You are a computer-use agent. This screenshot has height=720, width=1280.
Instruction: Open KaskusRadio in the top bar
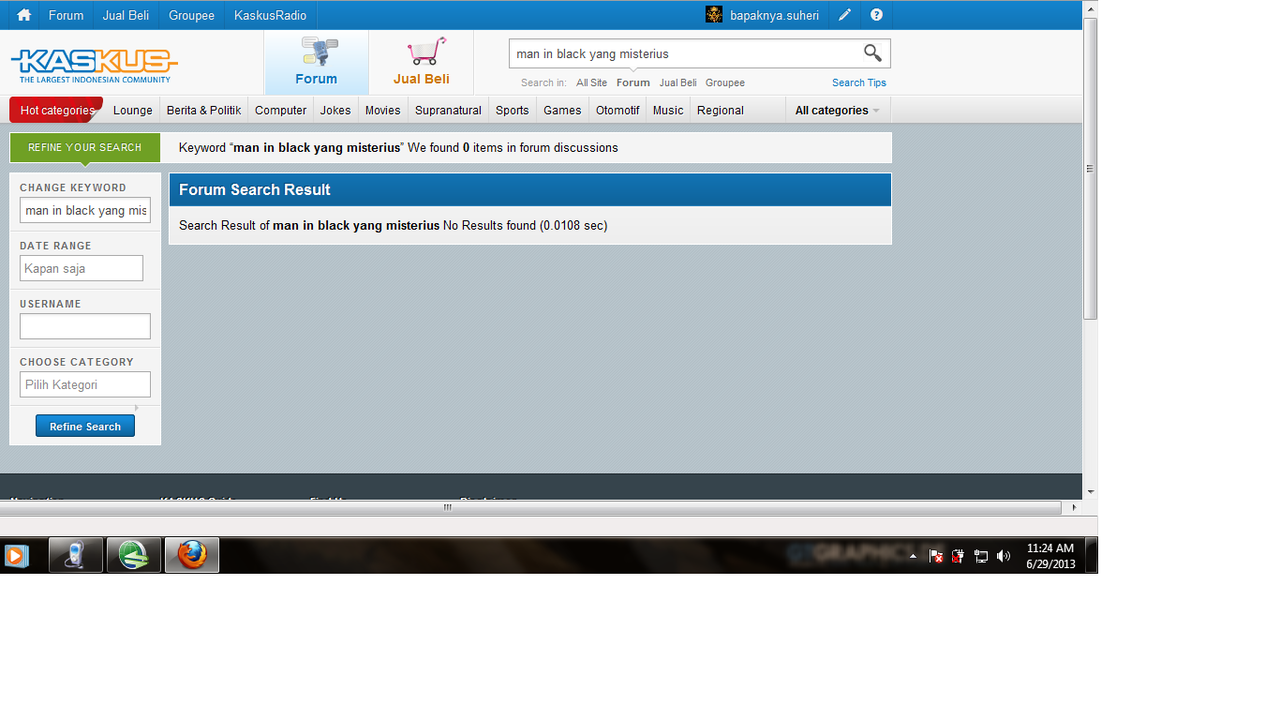270,15
